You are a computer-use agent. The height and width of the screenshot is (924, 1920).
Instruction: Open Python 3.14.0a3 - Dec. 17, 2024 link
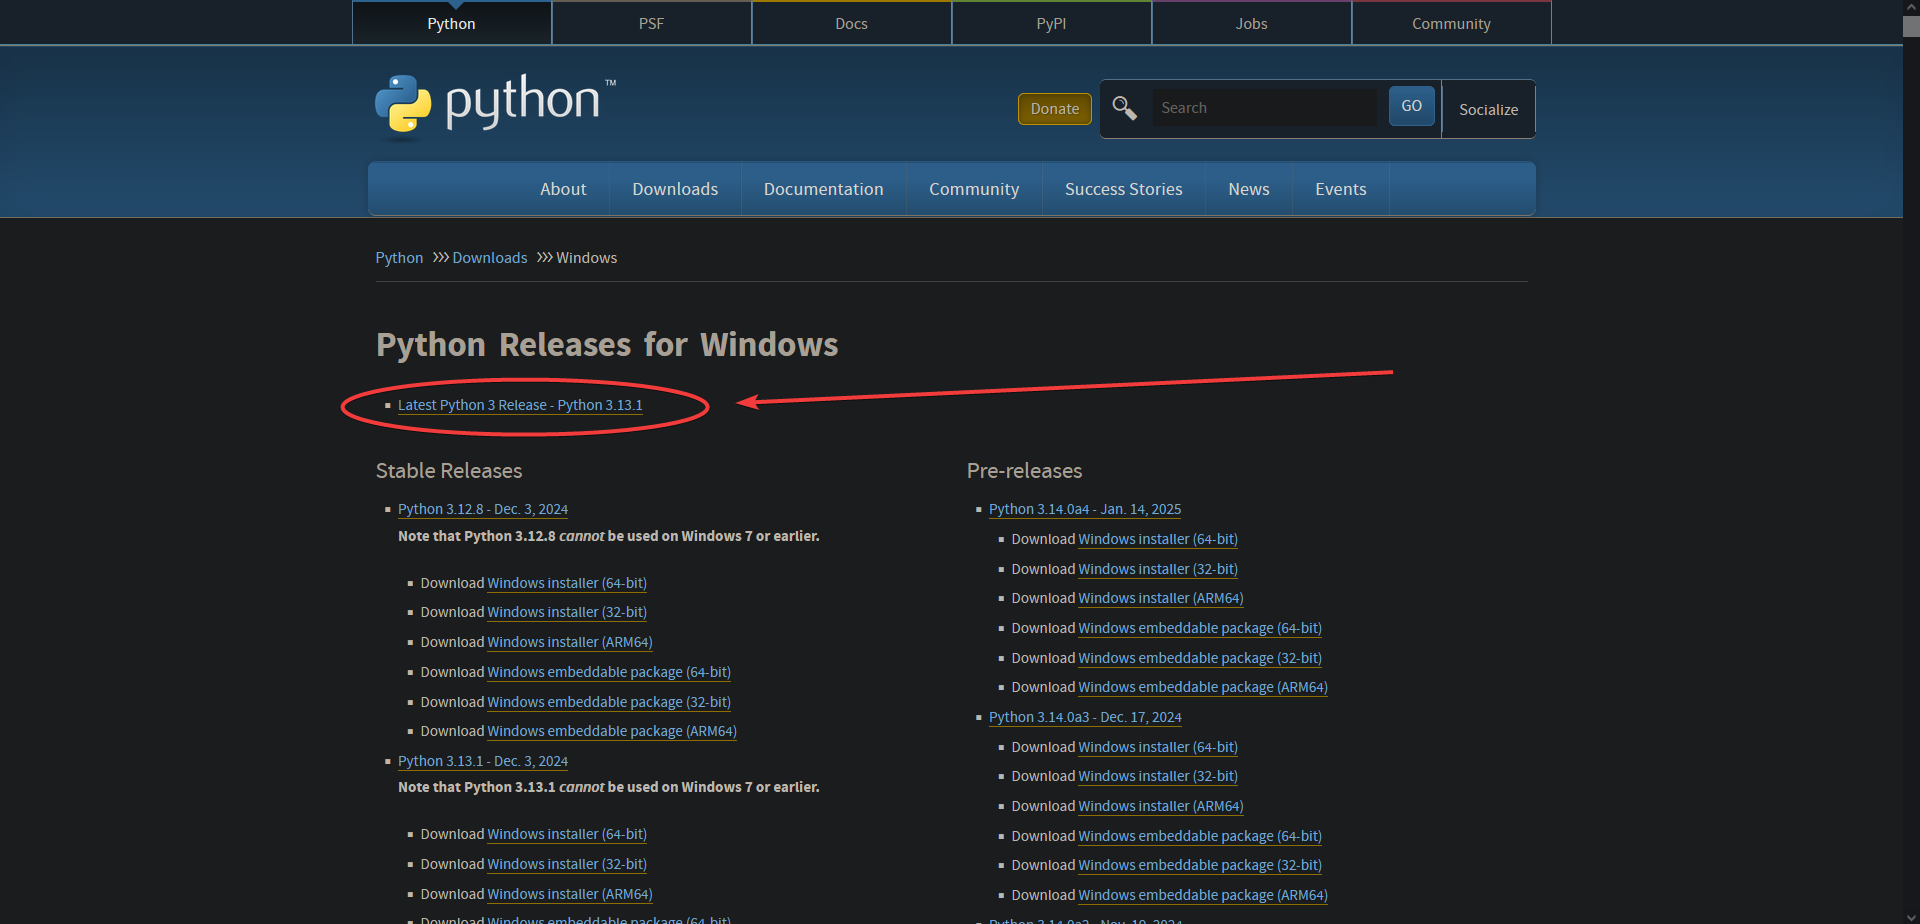click(x=1085, y=717)
